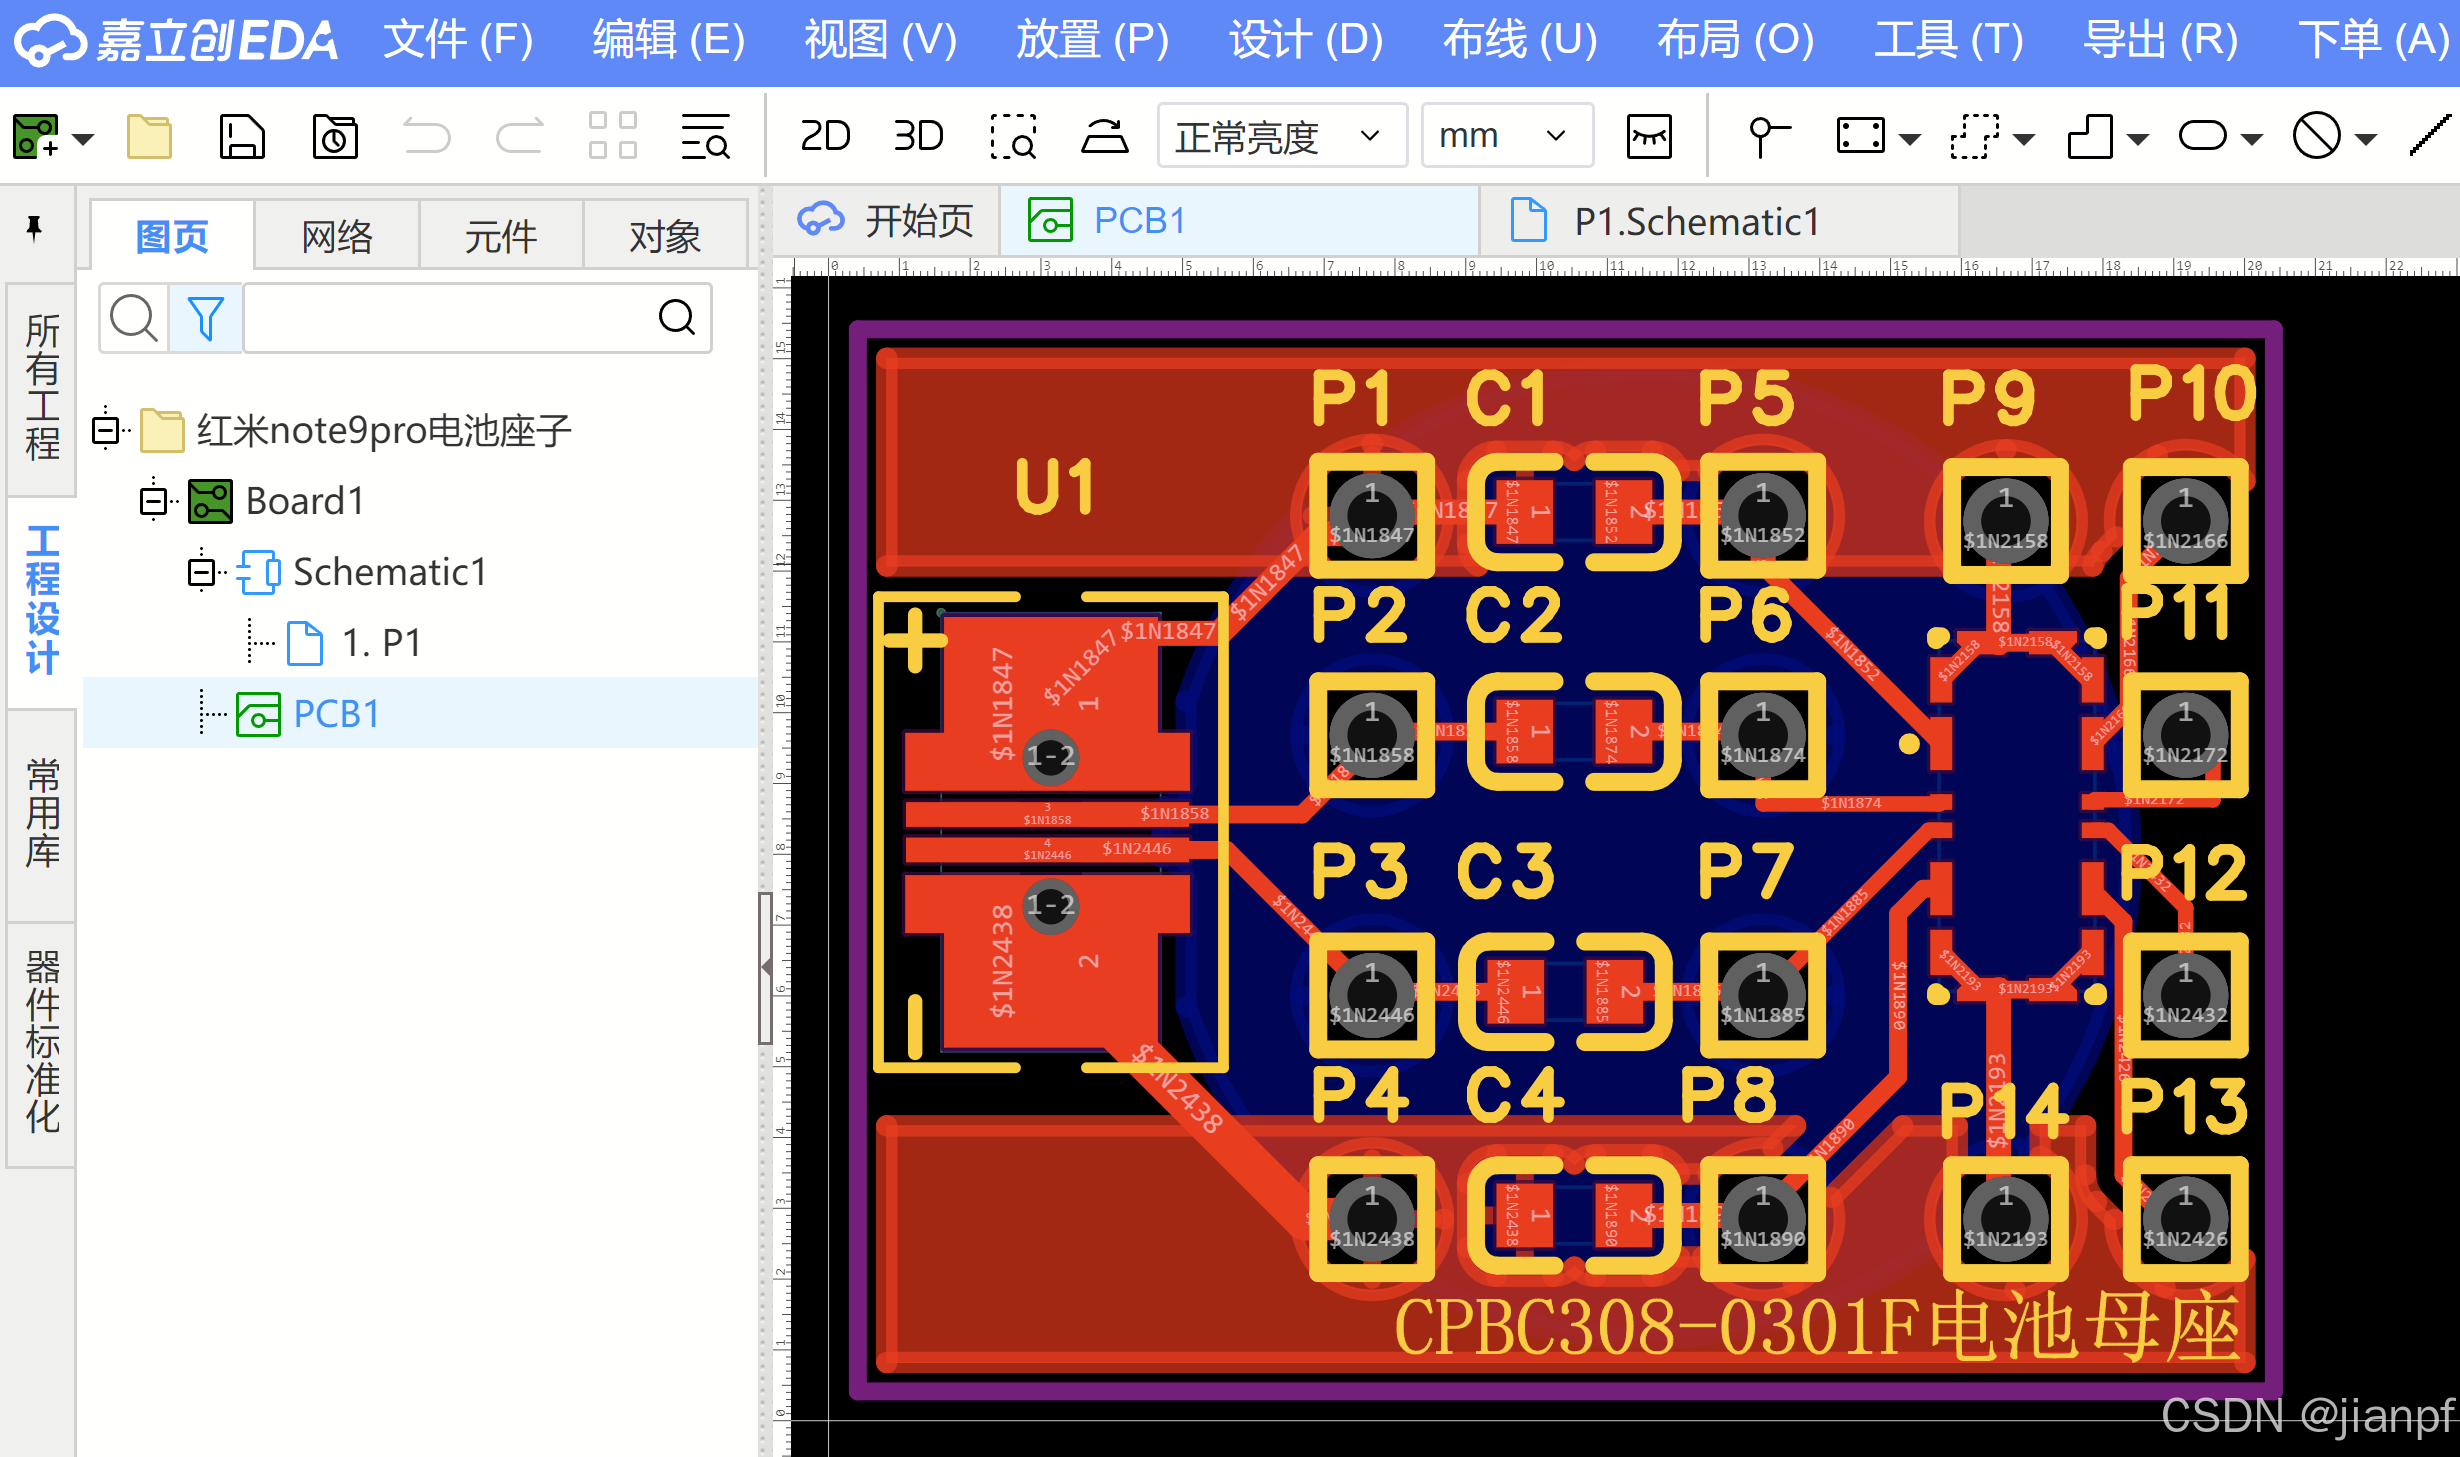This screenshot has width=2460, height=1457.
Task: Select the via/pad placement tool
Action: coord(1767,136)
